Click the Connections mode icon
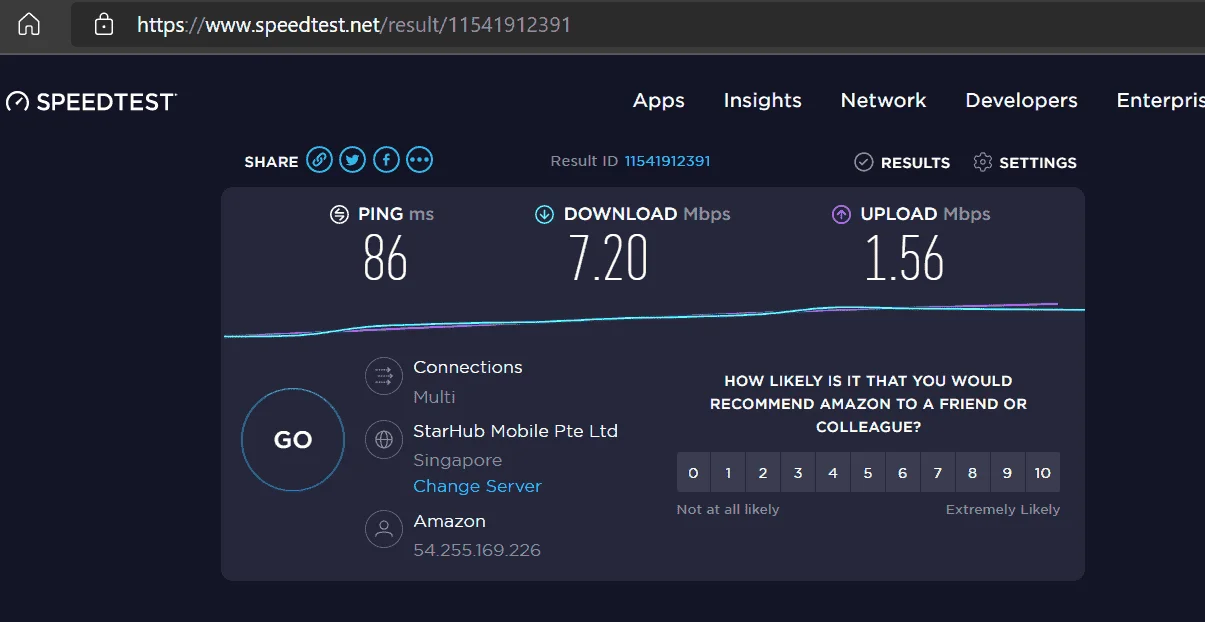1205x622 pixels. (x=384, y=376)
